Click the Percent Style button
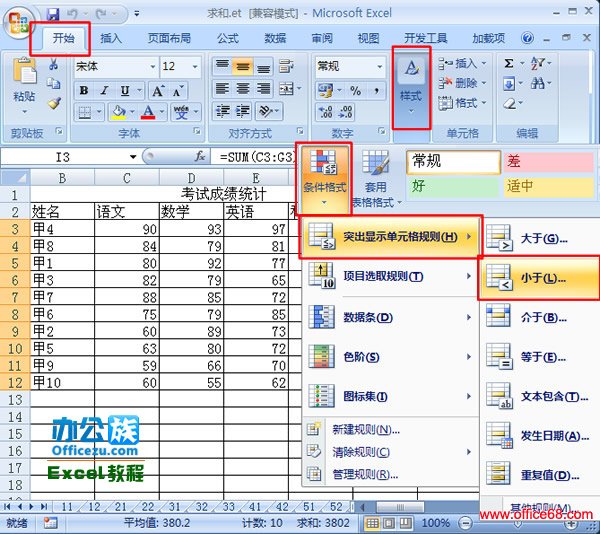This screenshot has height=534, width=600. coord(355,91)
